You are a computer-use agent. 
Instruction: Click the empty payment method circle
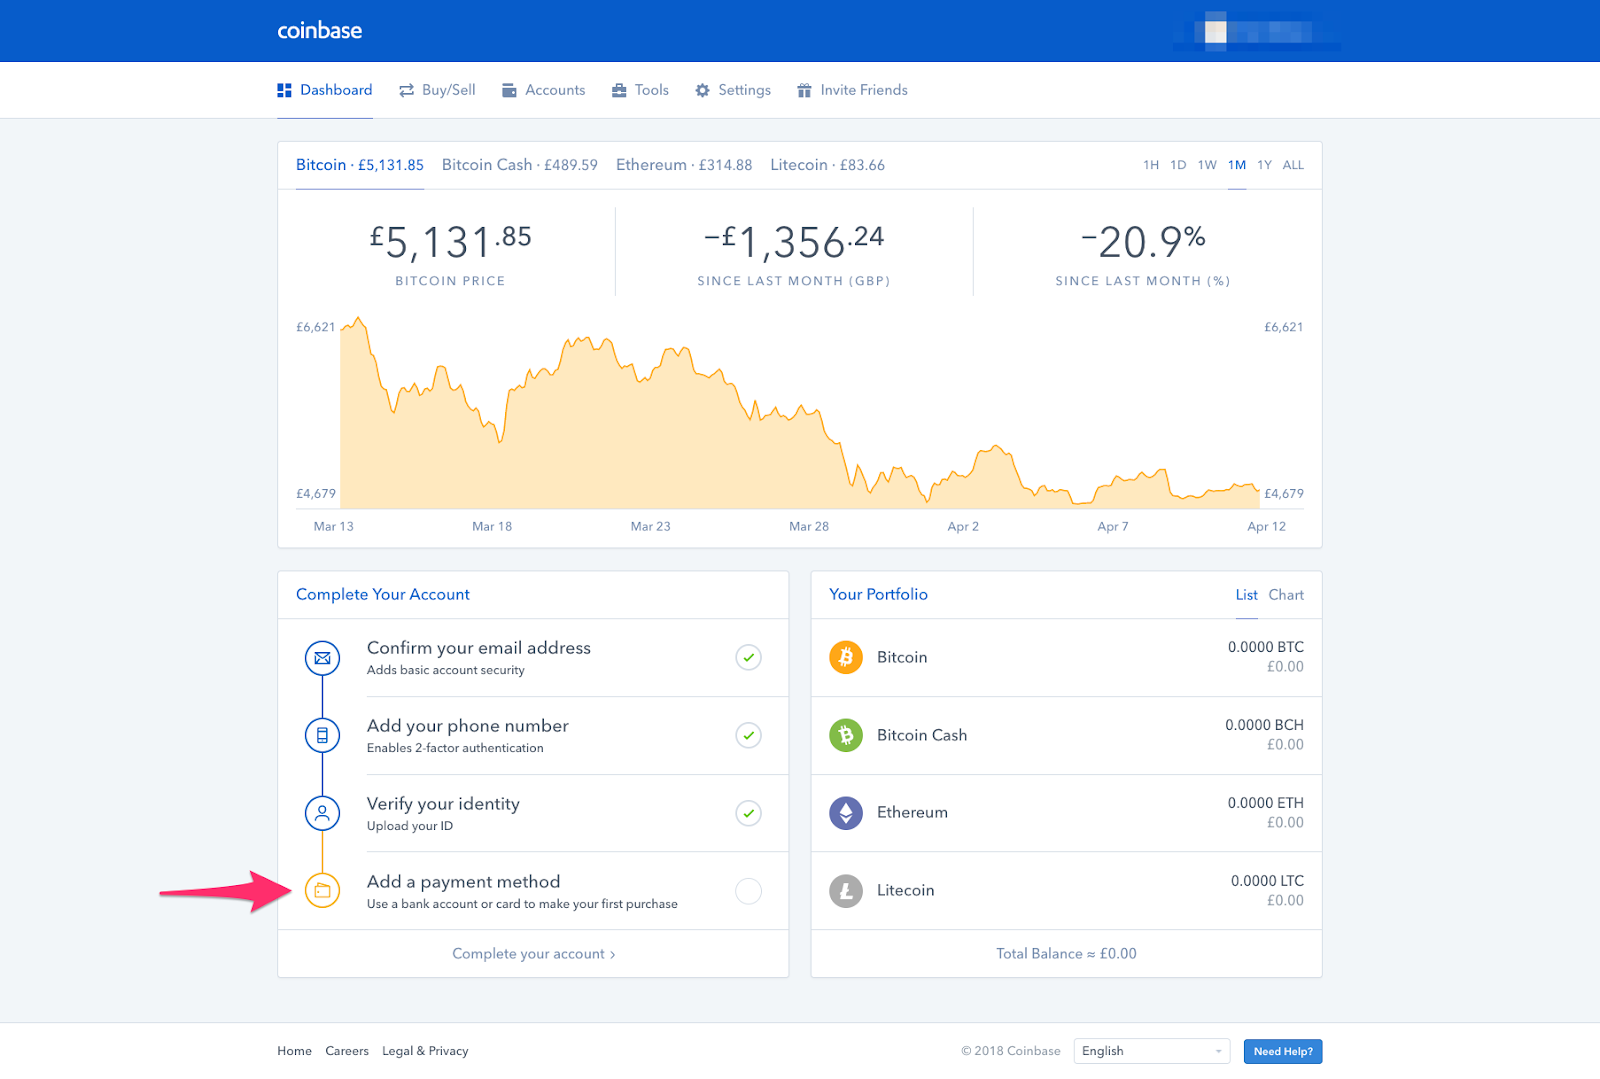tap(748, 890)
